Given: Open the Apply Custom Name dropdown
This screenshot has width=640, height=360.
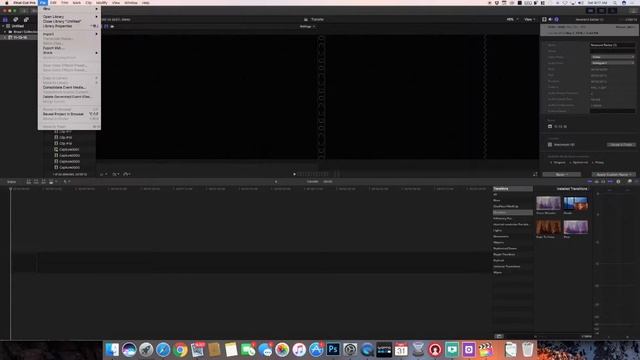Looking at the screenshot, I should [613, 174].
